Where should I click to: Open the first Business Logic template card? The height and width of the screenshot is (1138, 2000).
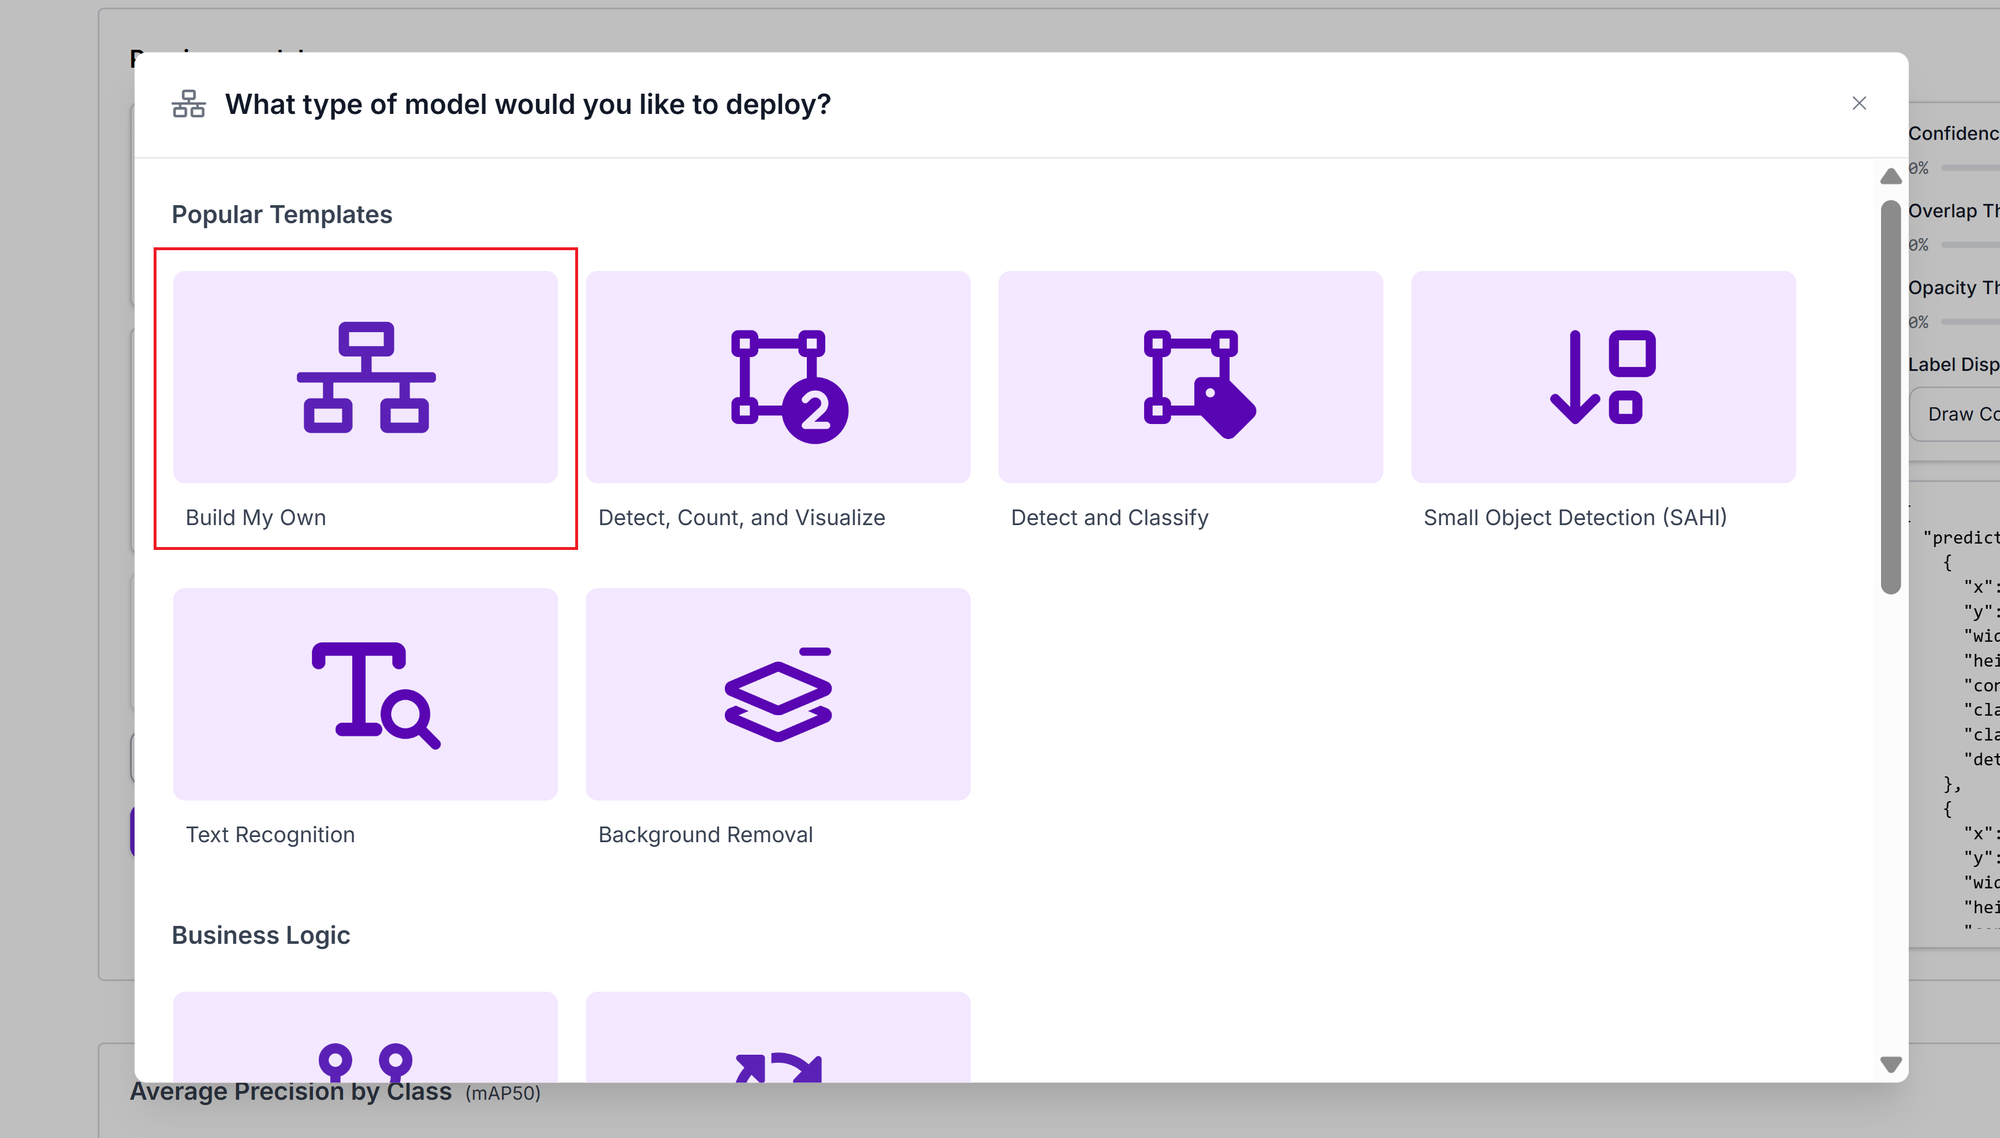[x=366, y=1037]
